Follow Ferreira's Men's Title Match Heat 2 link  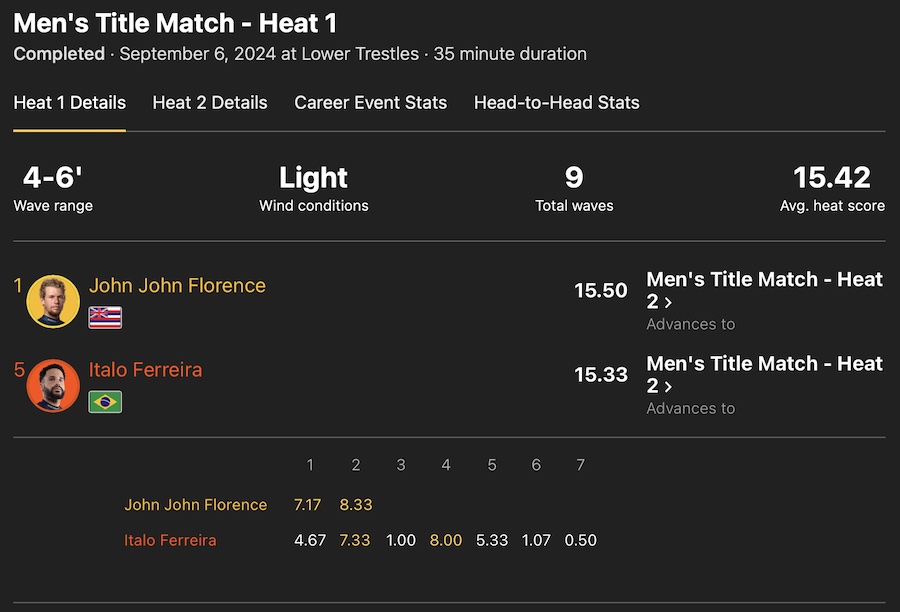[764, 374]
